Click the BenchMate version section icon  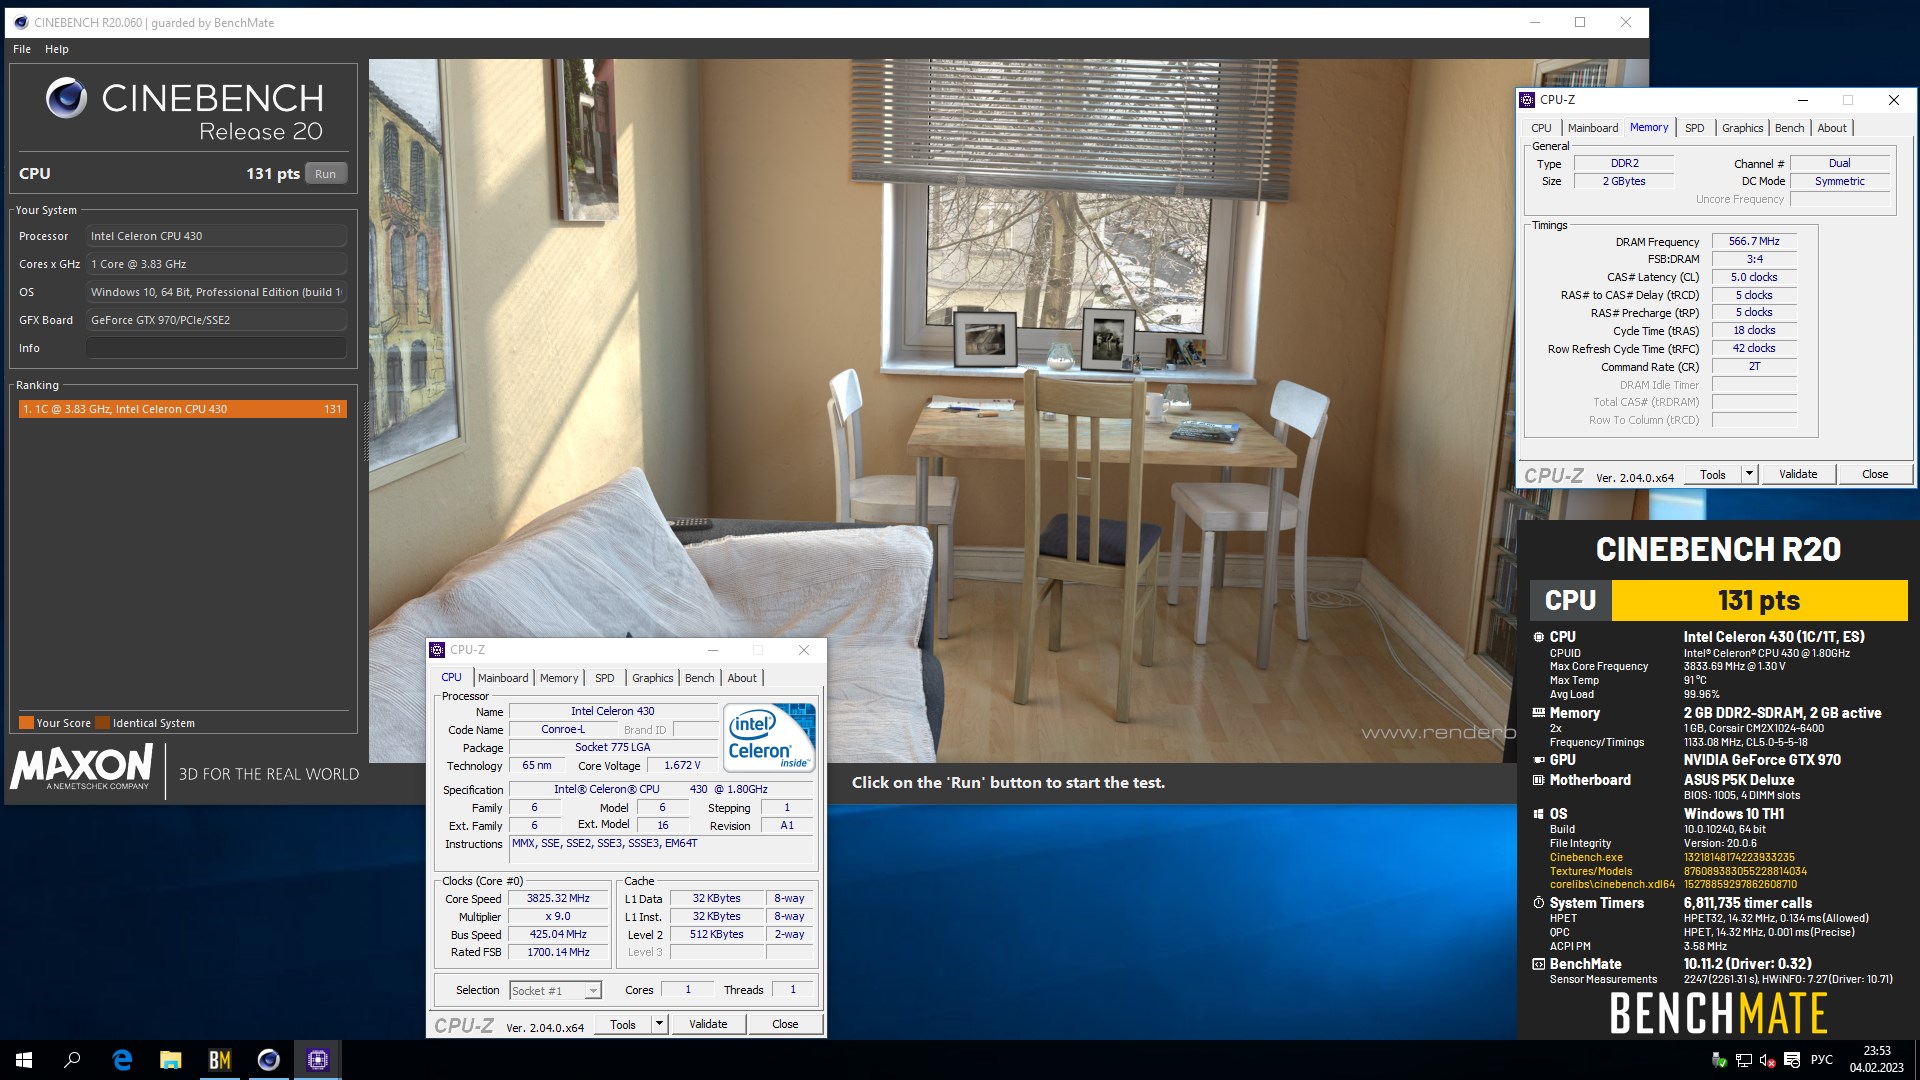(1538, 964)
